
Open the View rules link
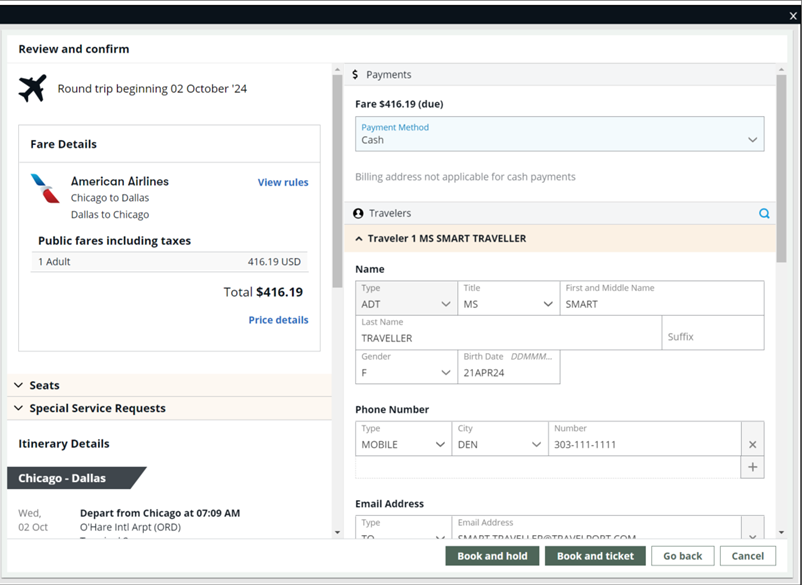[x=283, y=182]
